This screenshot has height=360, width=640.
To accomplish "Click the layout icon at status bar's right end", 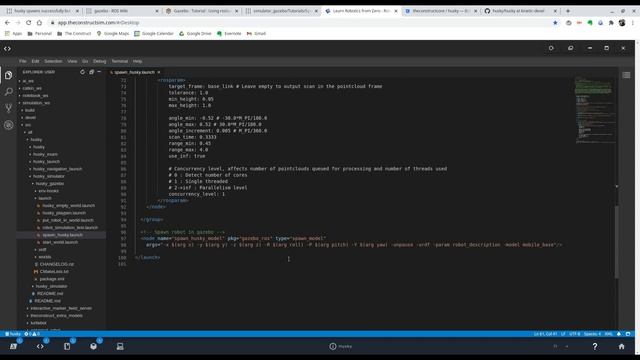I will coord(628,334).
